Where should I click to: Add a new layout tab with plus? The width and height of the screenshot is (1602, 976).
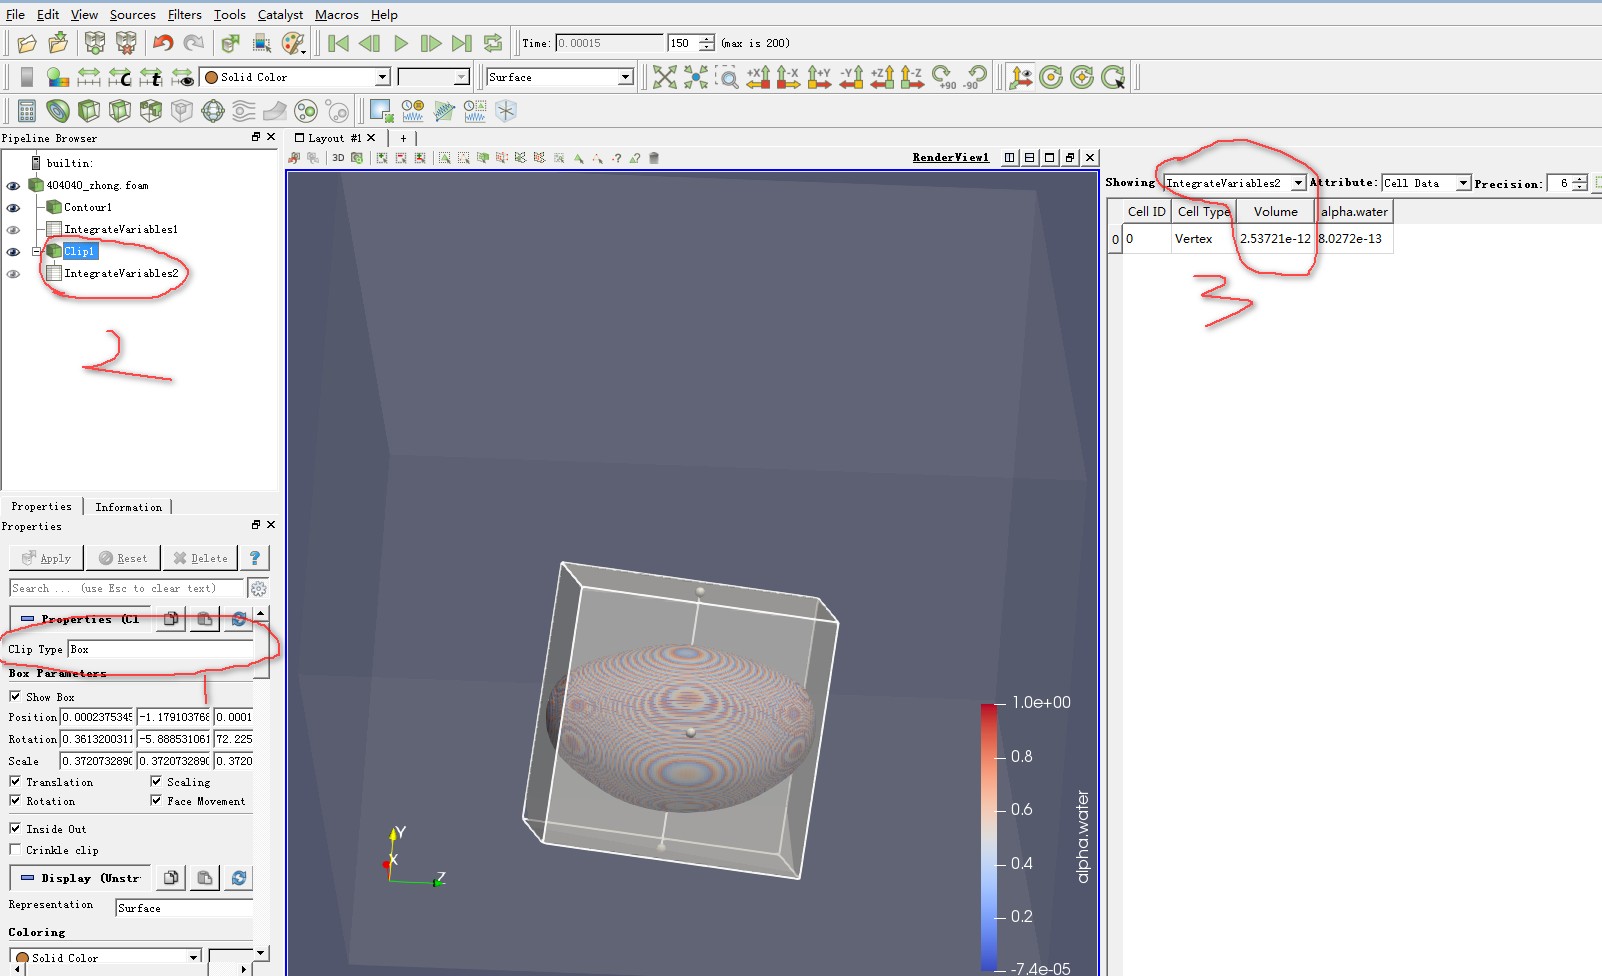click(403, 138)
